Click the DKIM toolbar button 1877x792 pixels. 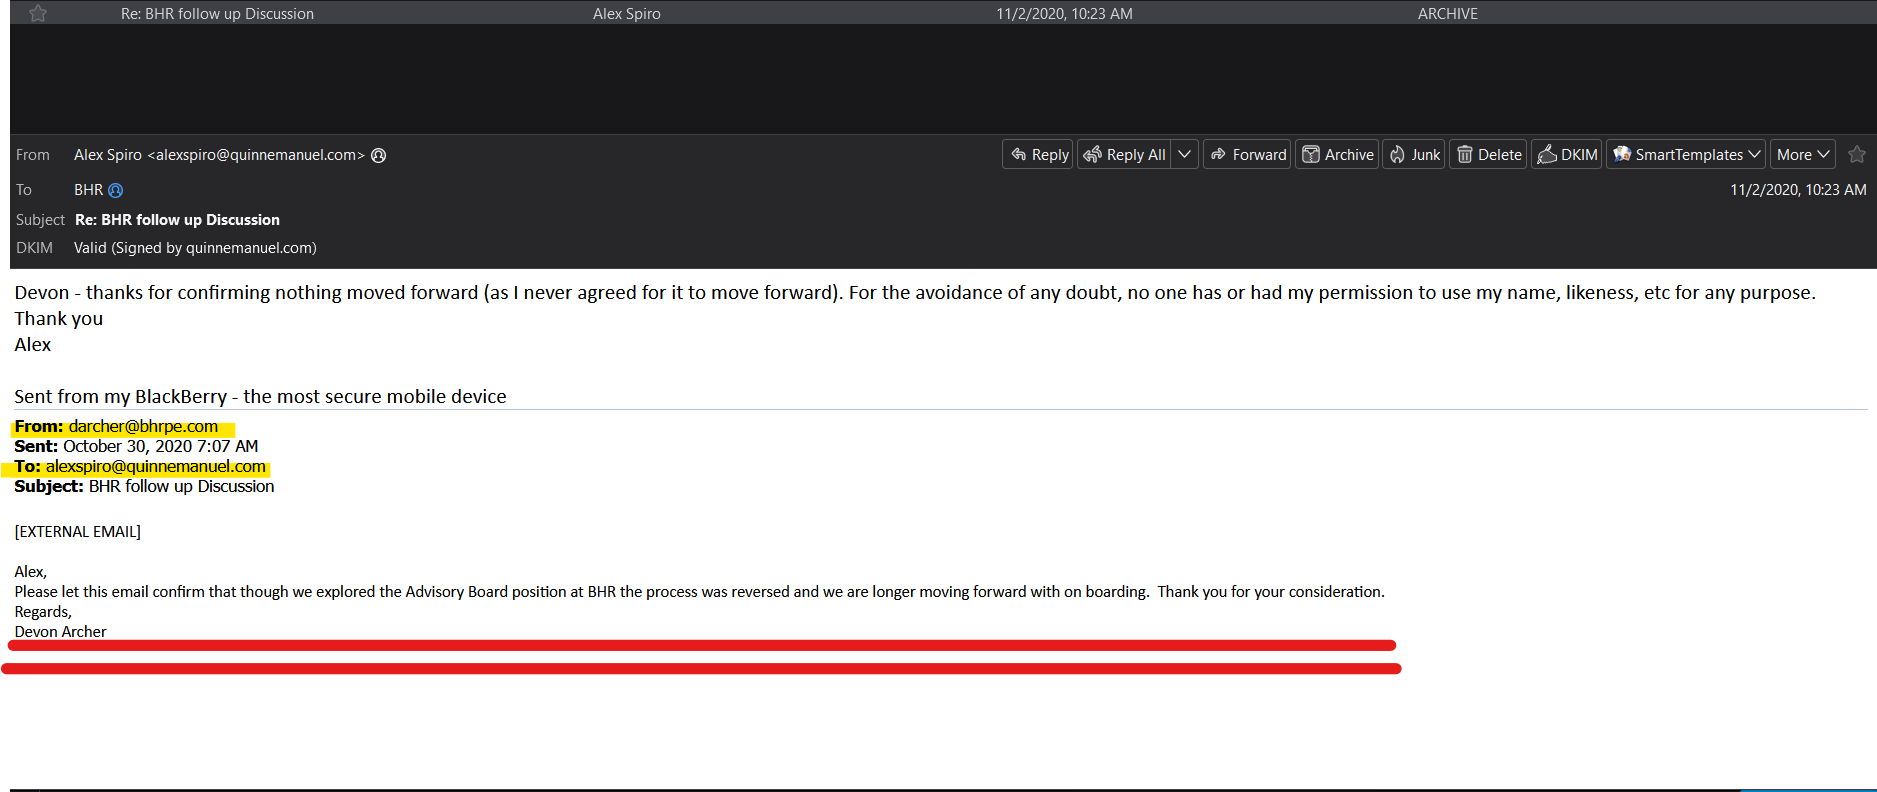1567,155
